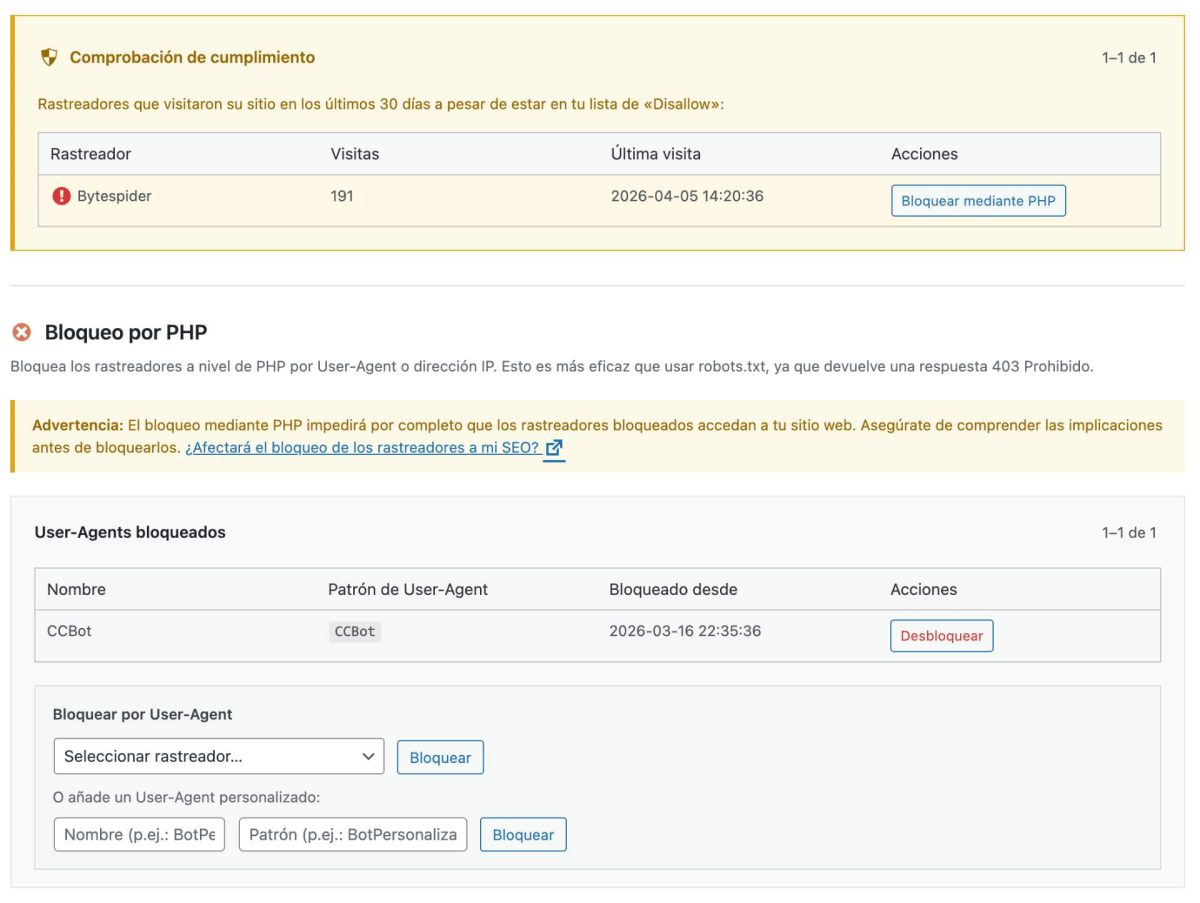1200x903 pixels.
Task: Focus the Nombre custom User-Agent field
Action: 140,834
